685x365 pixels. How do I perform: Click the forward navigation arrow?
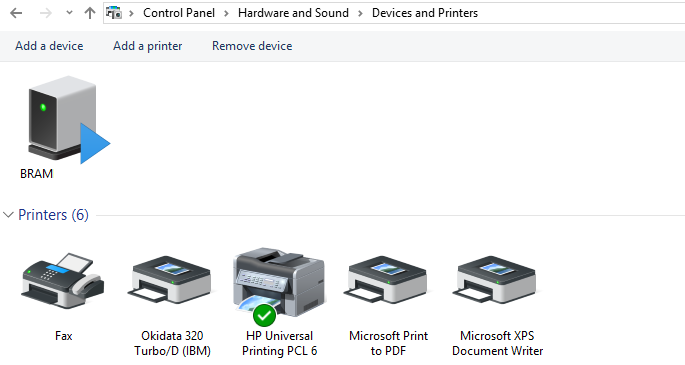[x=45, y=13]
